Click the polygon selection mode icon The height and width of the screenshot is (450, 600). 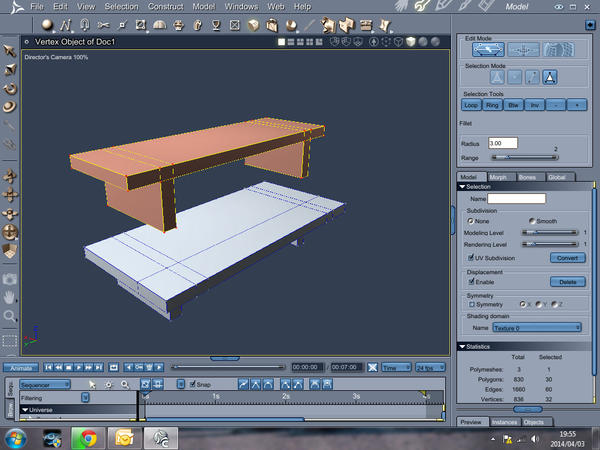point(550,77)
